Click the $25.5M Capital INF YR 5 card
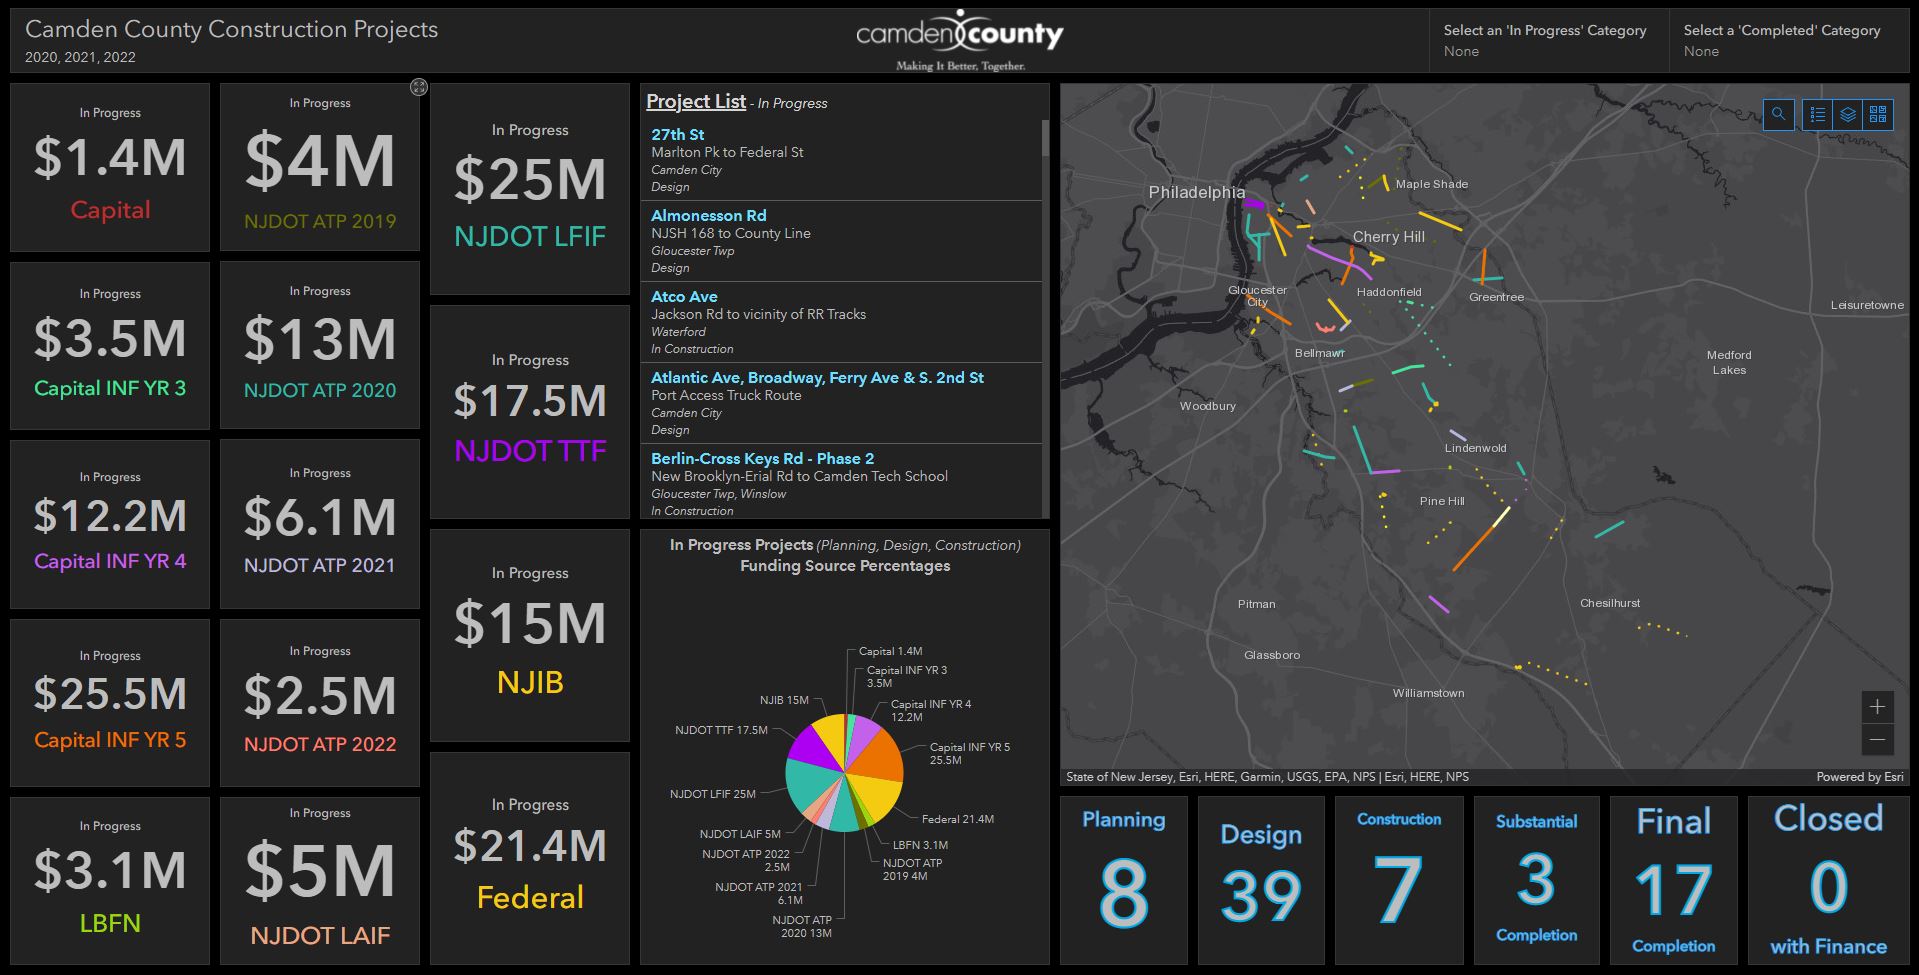Viewport: 1919px width, 975px height. (110, 703)
